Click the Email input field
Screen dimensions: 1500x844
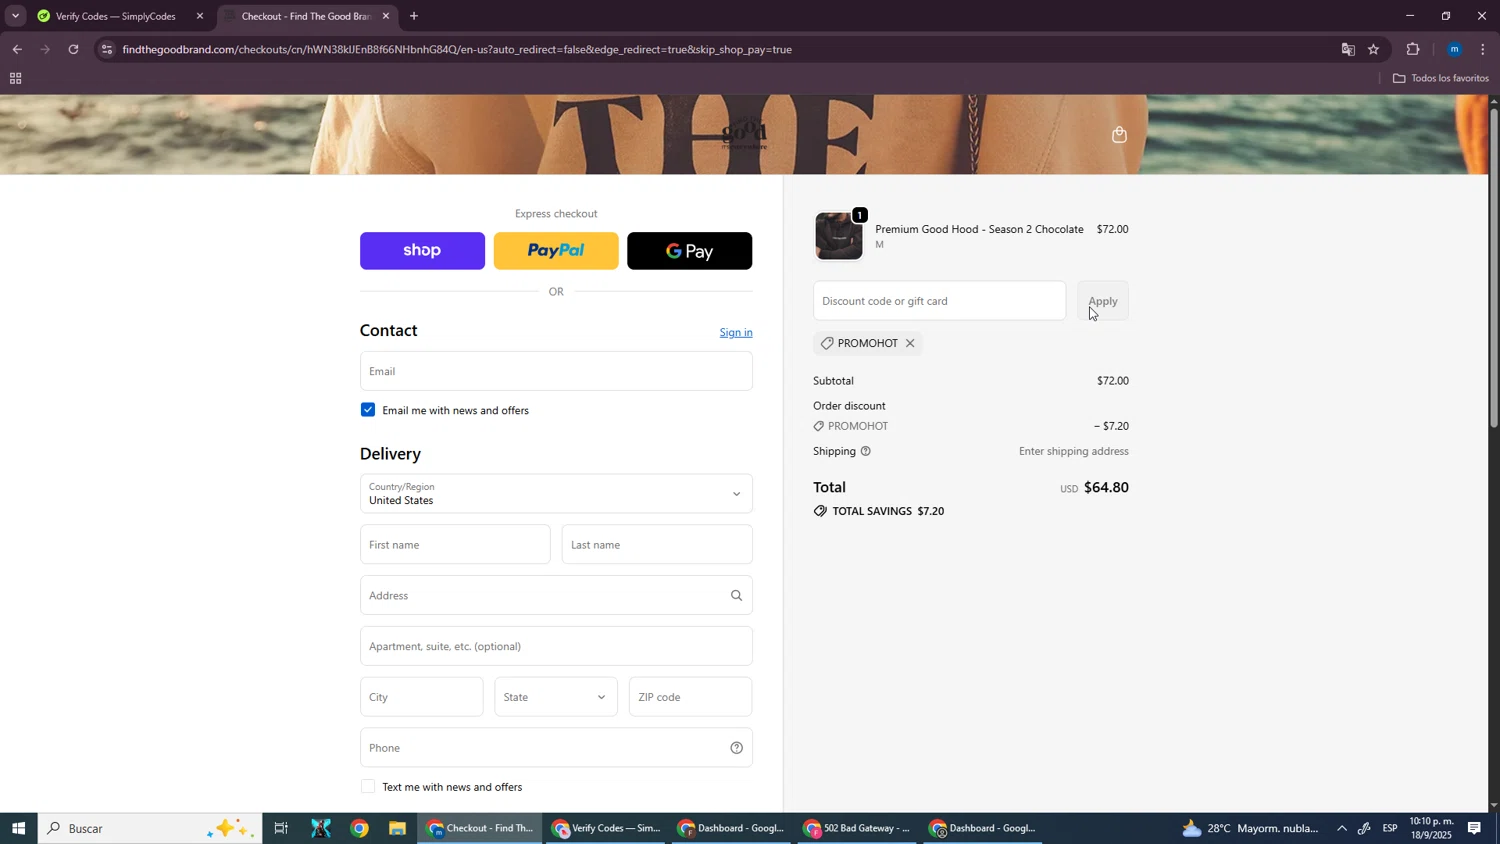pos(556,371)
